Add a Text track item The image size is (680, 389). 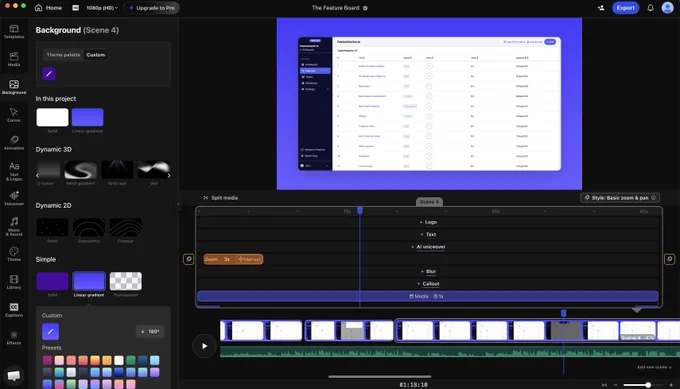pos(428,234)
